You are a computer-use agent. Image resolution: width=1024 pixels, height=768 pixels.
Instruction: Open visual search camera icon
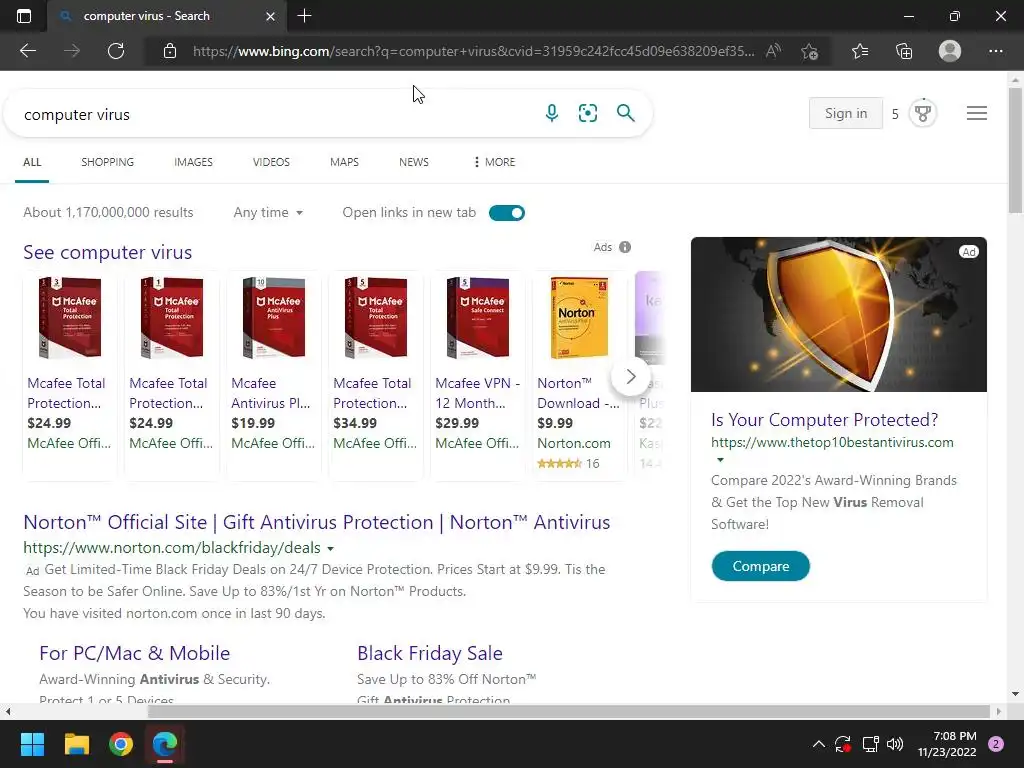588,114
